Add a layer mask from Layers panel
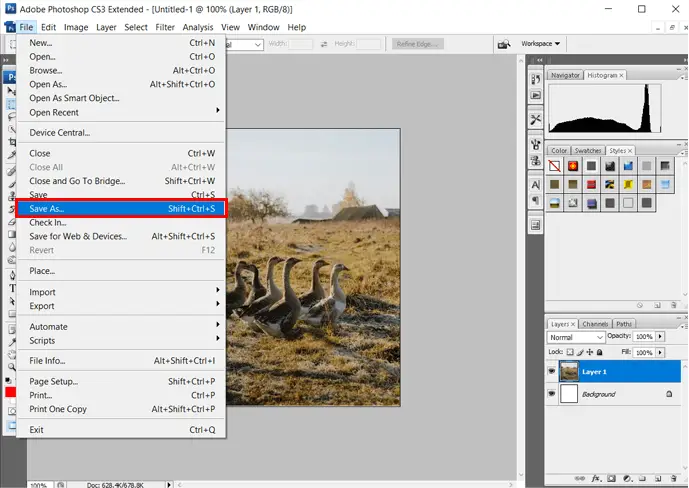Viewport: 689px width, 488px height. coord(611,478)
